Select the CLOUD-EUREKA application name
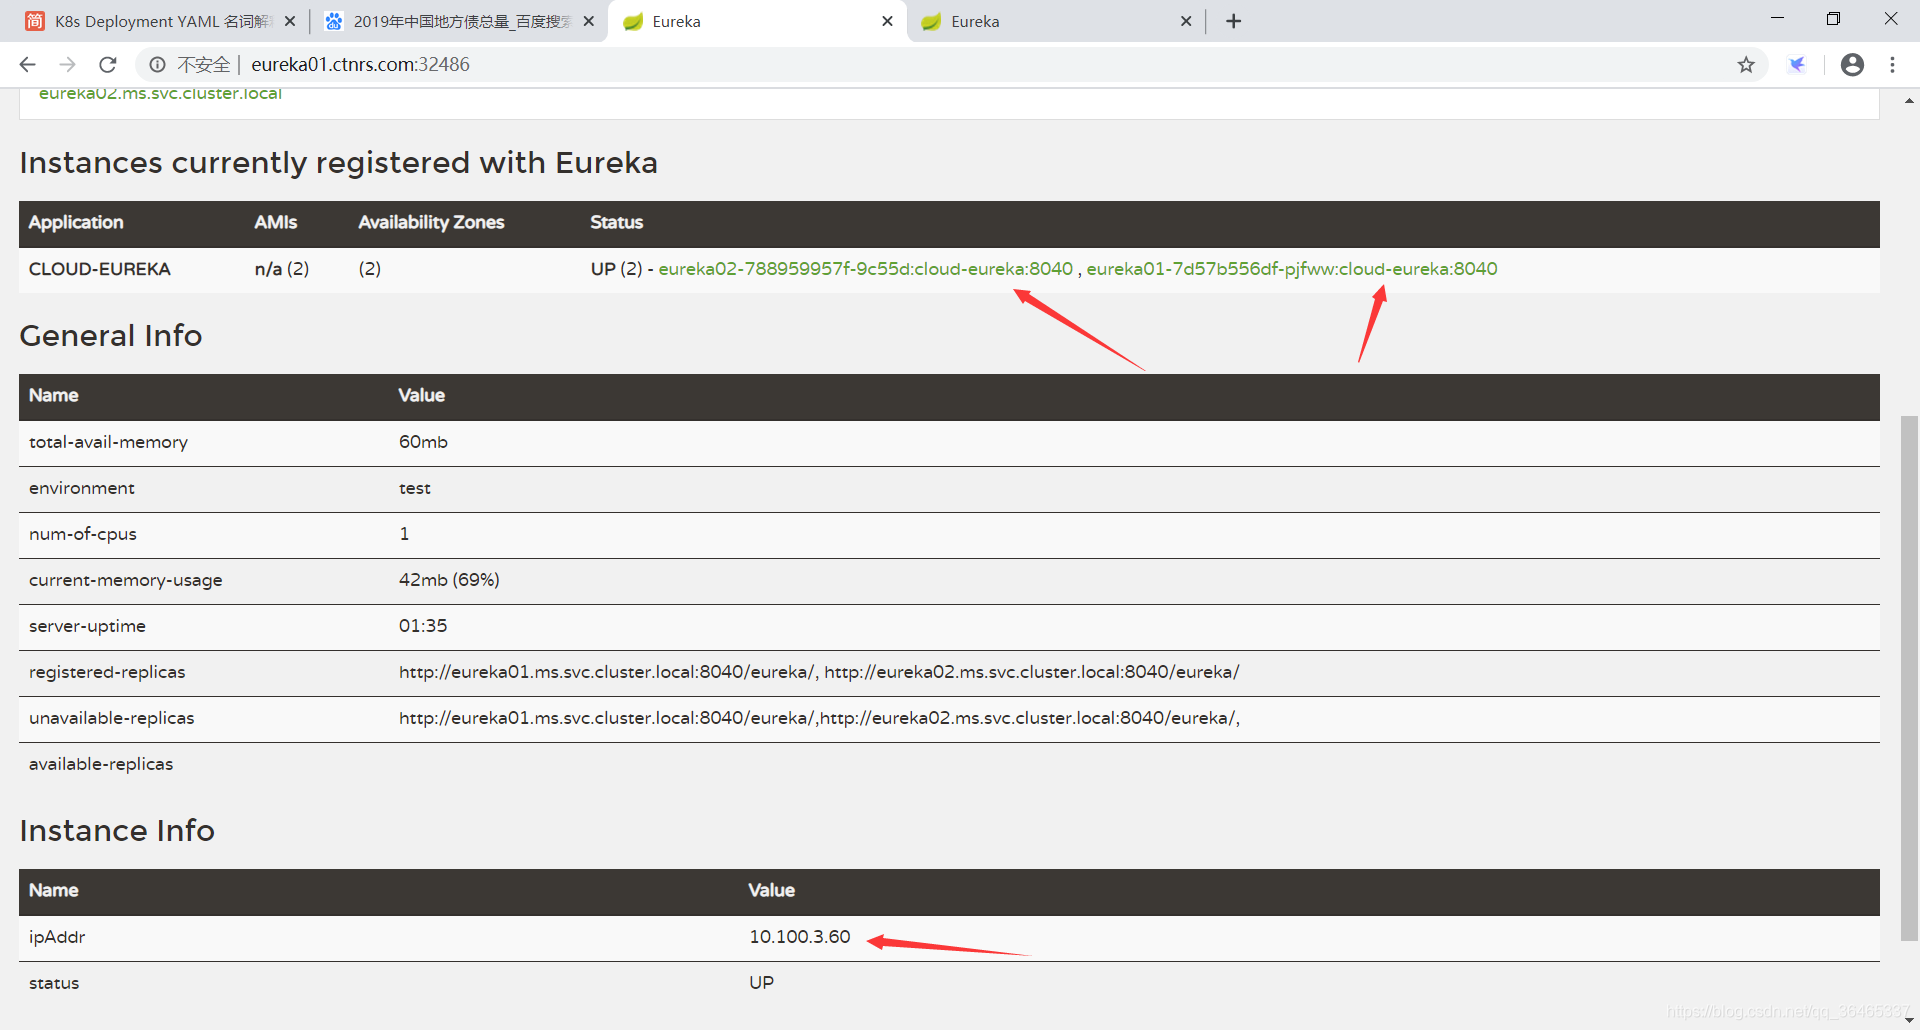Viewport: 1920px width, 1030px height. 100,269
